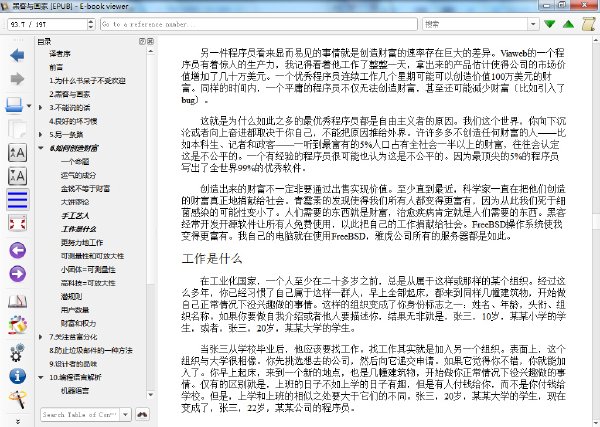The width and height of the screenshot is (600, 427).
Task: Jump to 4.良好的坏习惯 chapter
Action: point(73,121)
